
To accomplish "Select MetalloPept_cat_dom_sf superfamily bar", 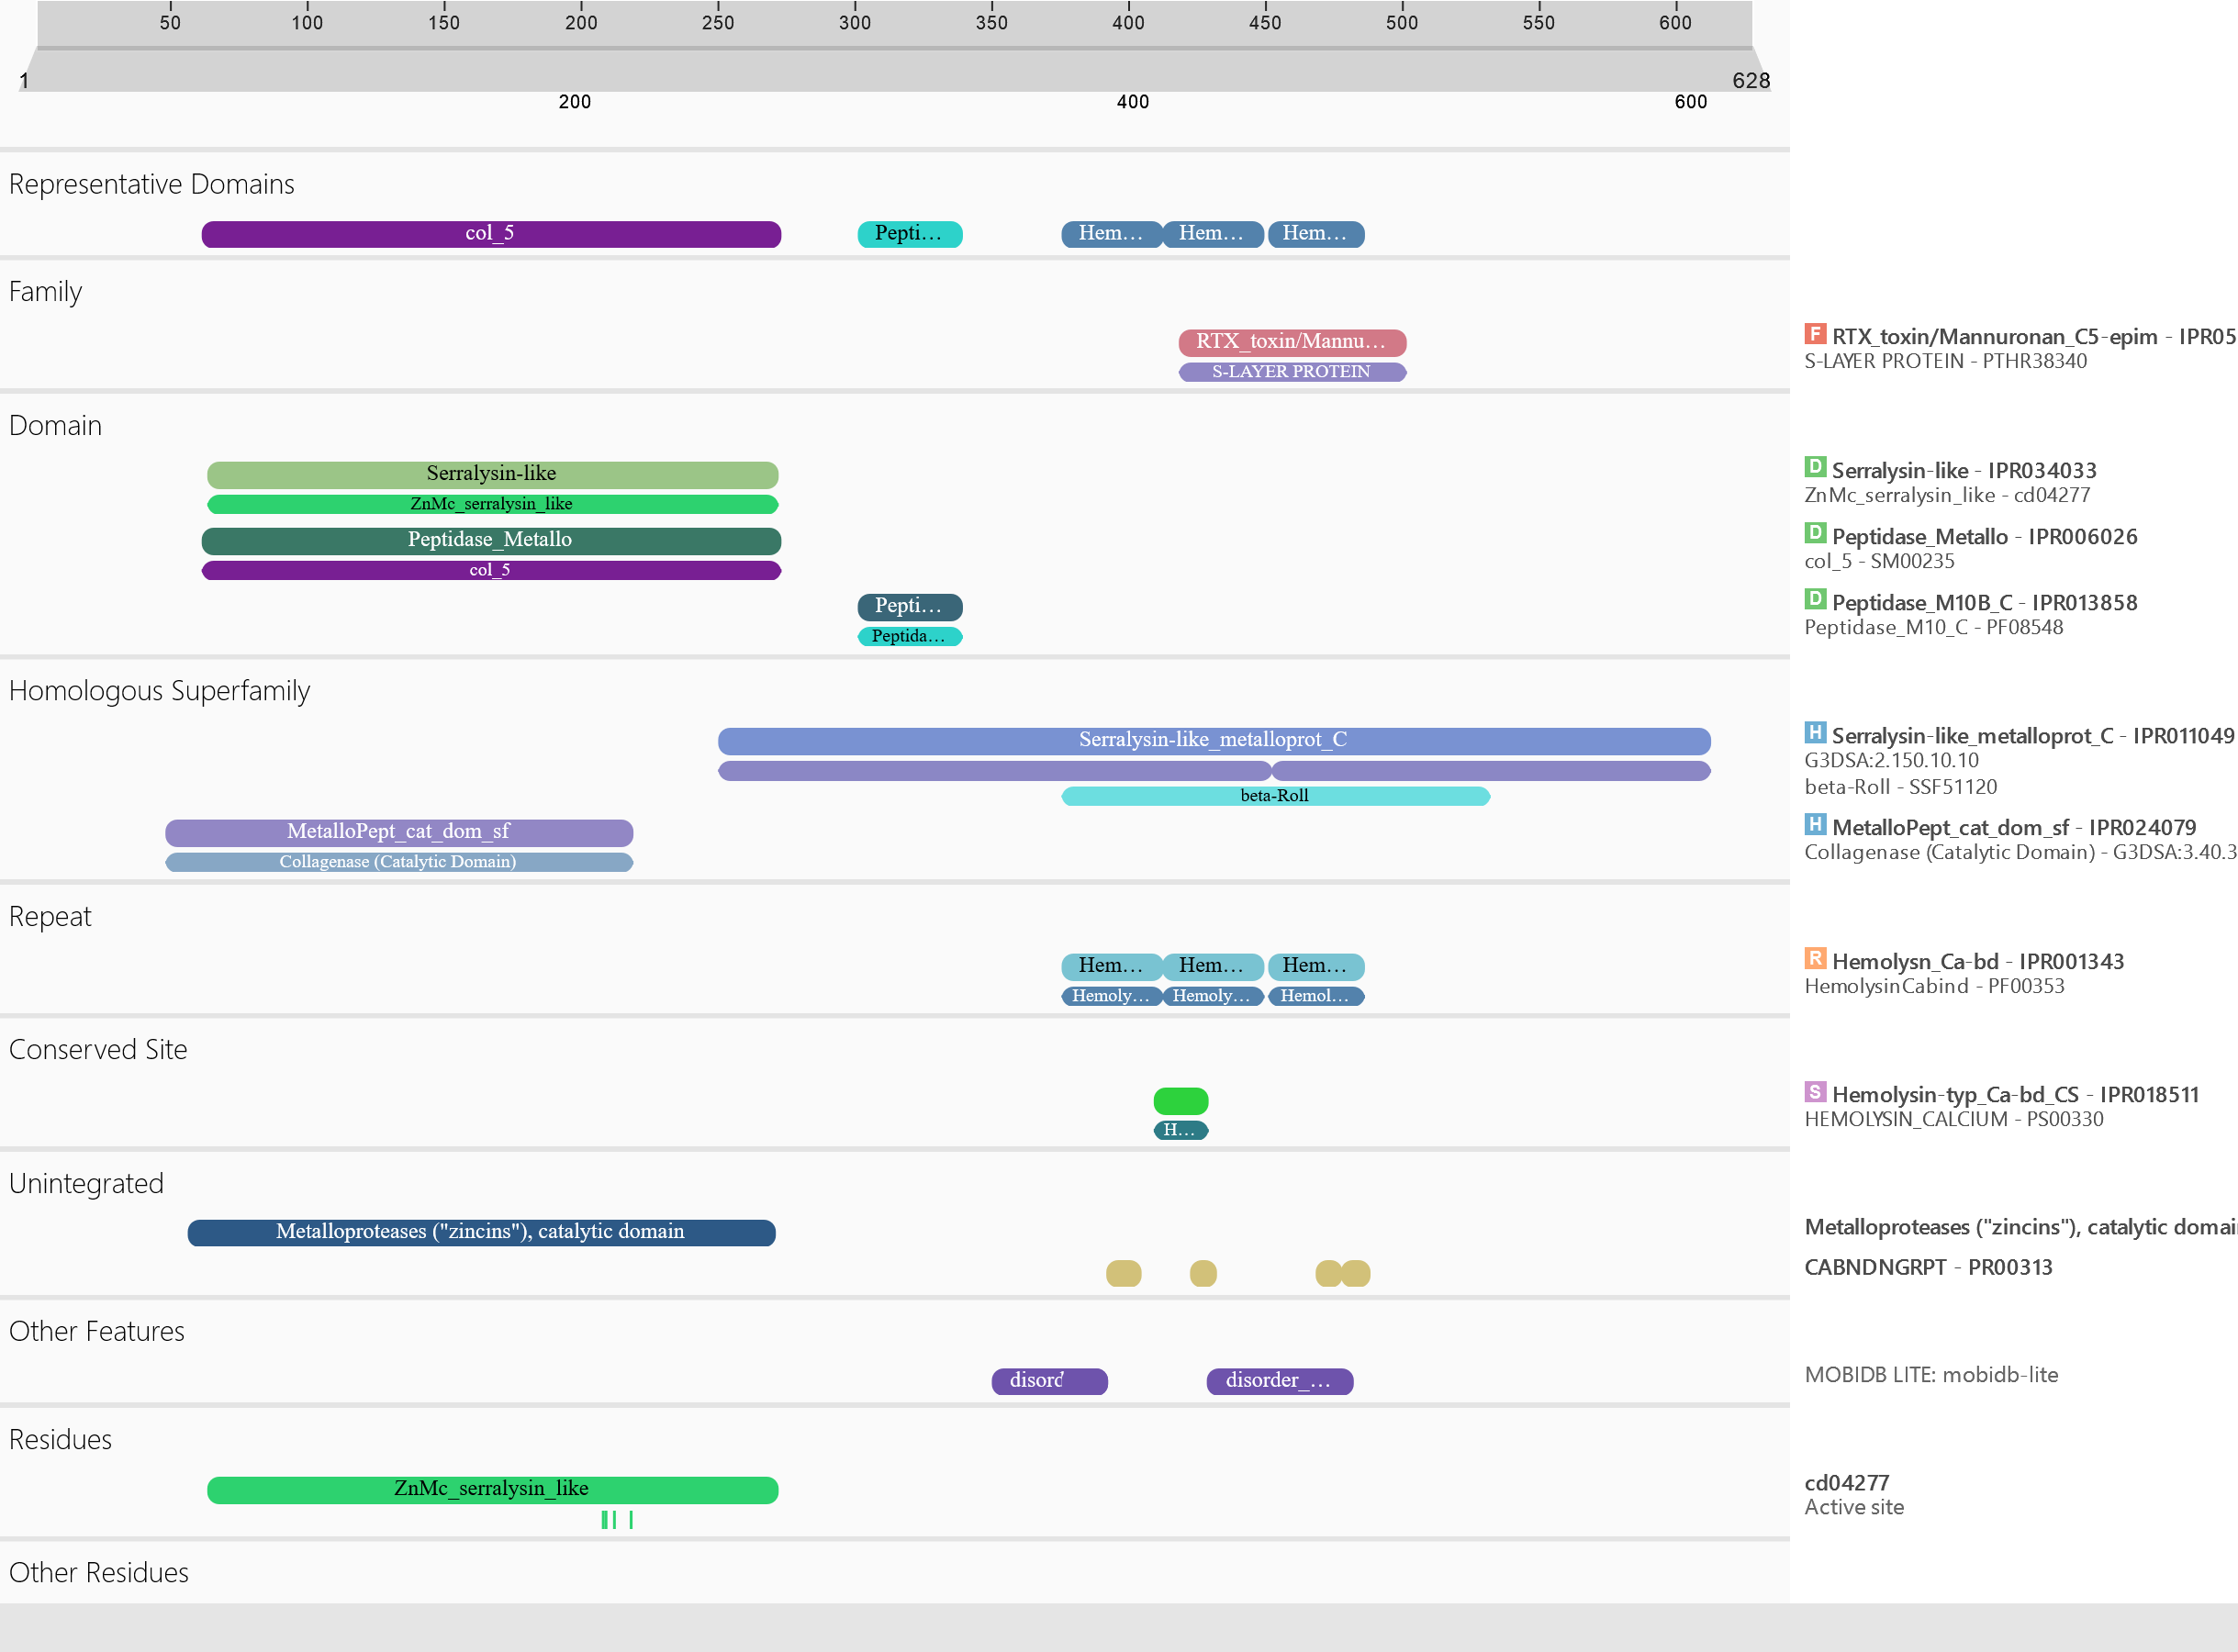I will coord(399,832).
